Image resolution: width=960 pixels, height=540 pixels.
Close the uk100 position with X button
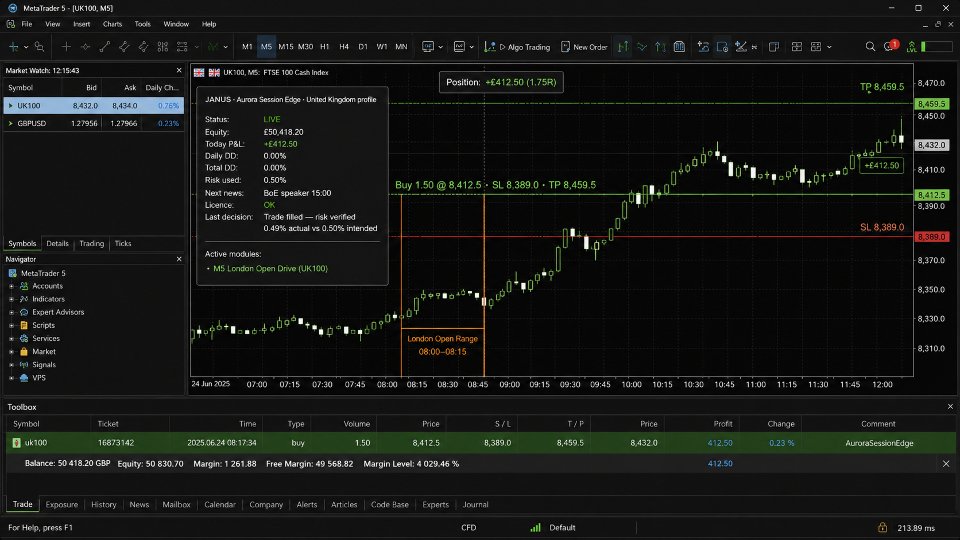point(946,463)
